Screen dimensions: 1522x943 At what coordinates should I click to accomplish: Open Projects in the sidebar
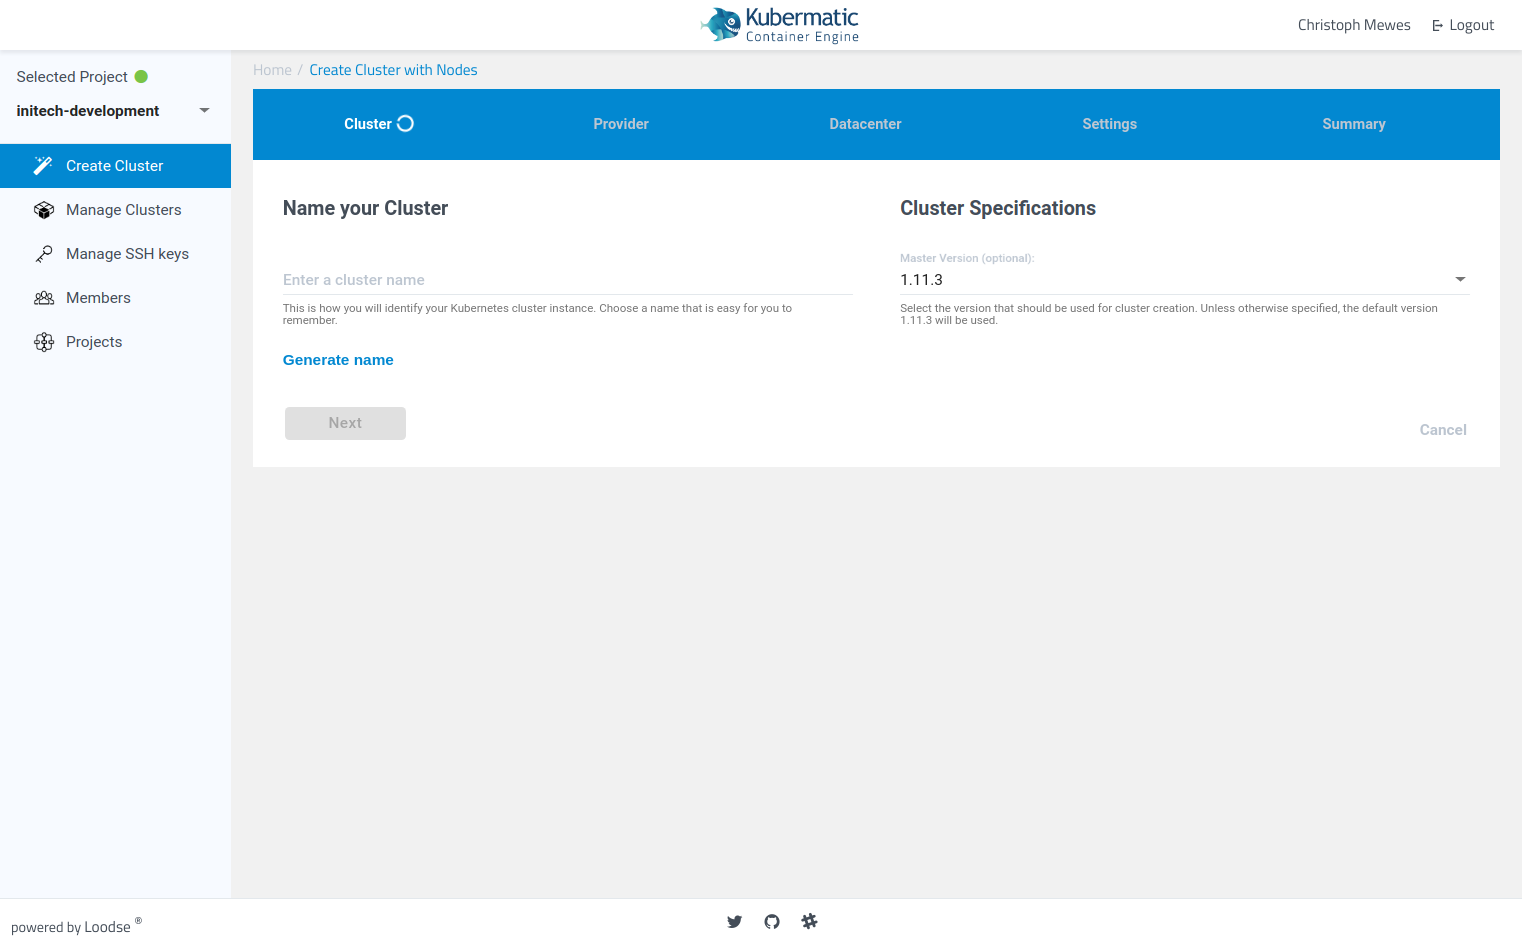(115, 342)
